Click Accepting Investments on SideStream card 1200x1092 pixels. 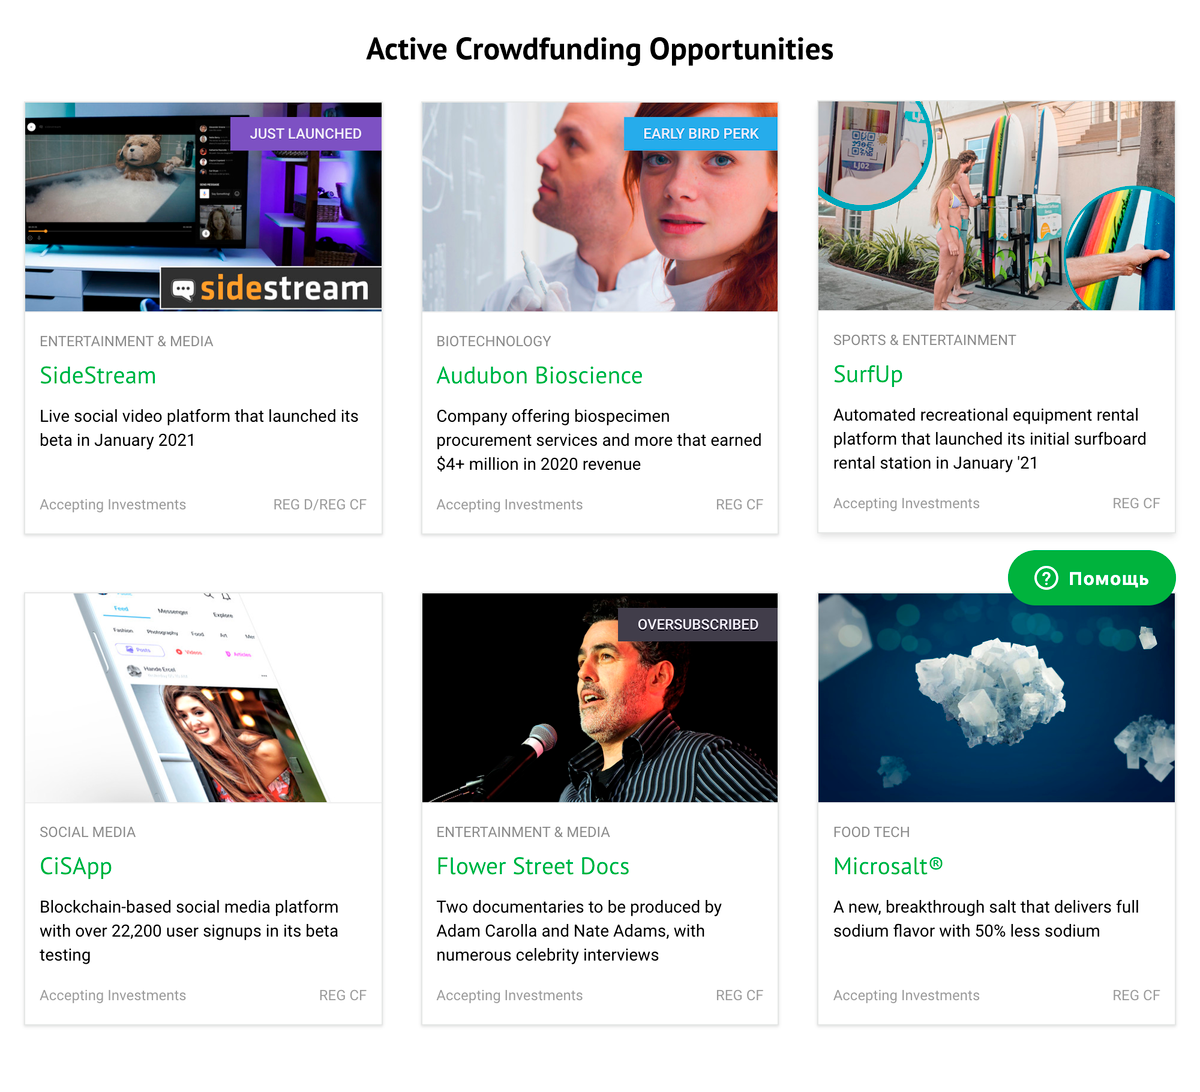pos(113,505)
